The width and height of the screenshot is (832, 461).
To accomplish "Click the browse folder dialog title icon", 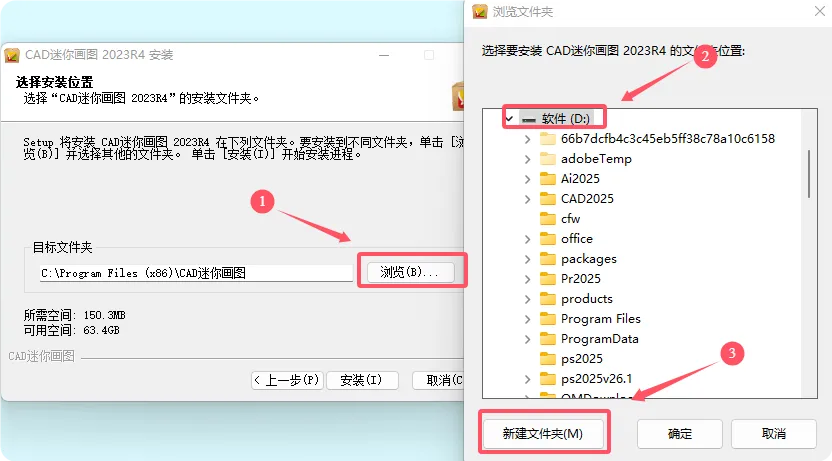I will click(x=480, y=11).
